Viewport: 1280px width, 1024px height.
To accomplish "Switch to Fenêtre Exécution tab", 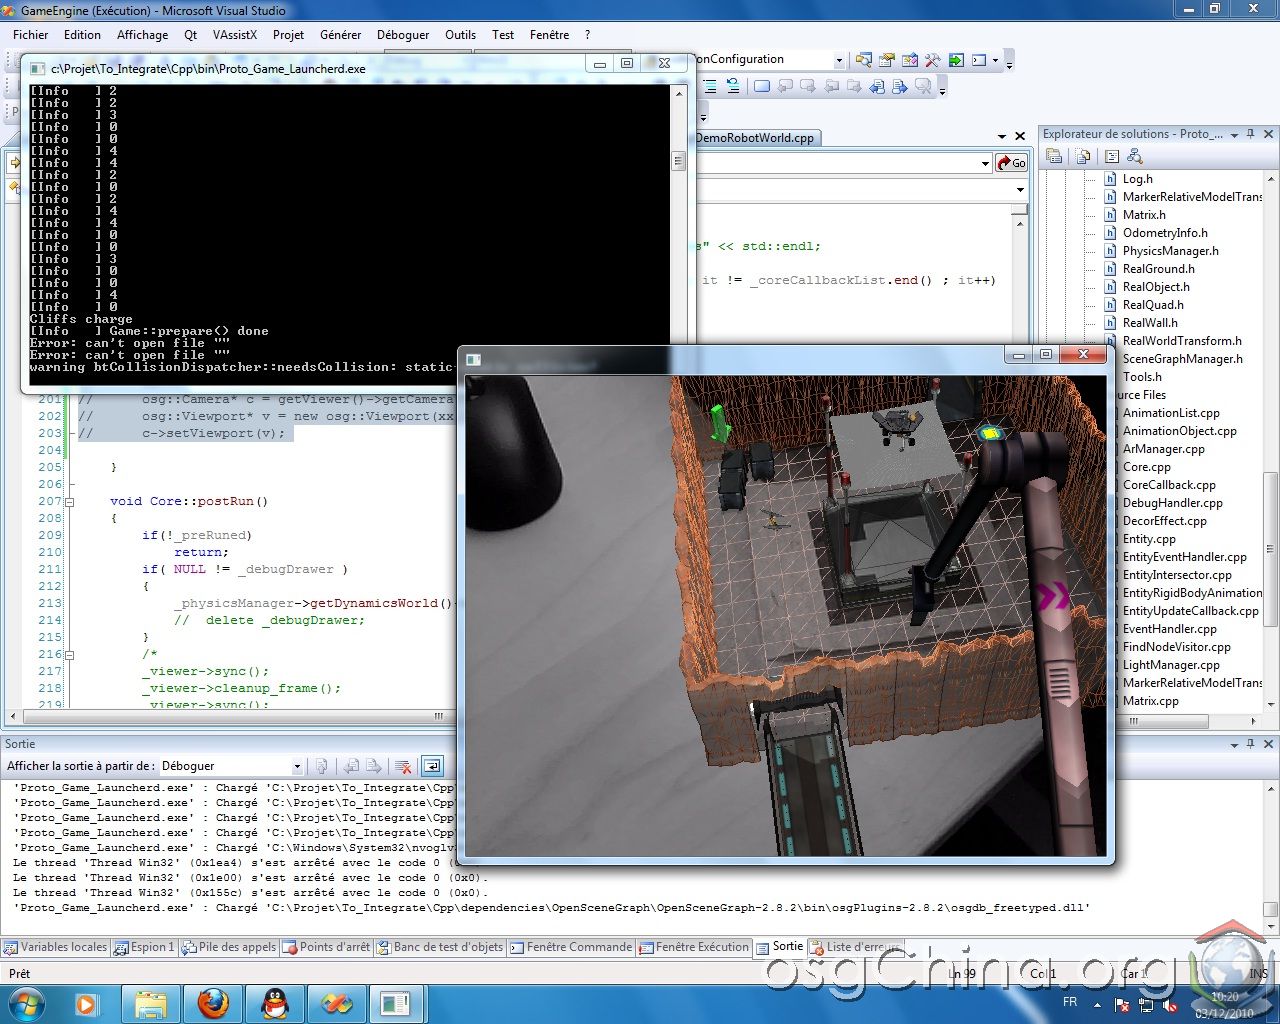I will (694, 946).
